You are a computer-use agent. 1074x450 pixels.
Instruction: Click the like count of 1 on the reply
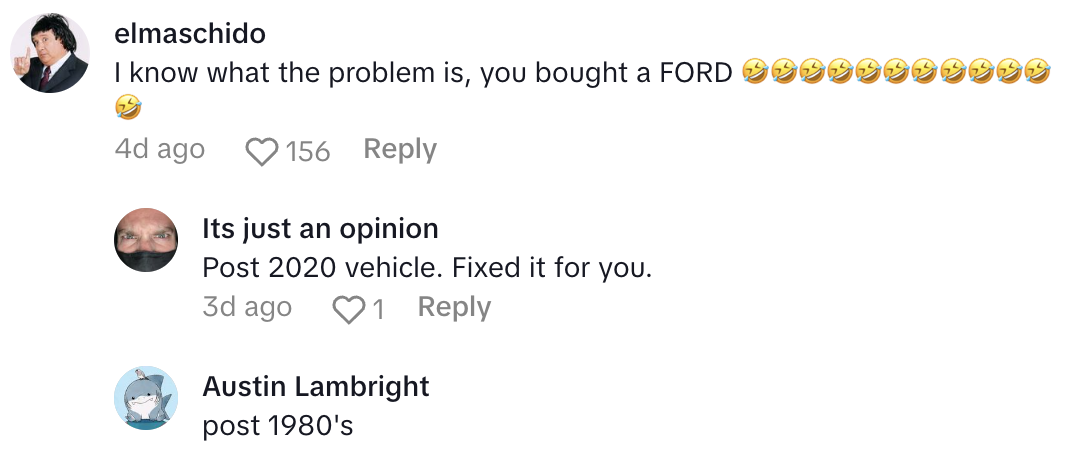[x=378, y=309]
